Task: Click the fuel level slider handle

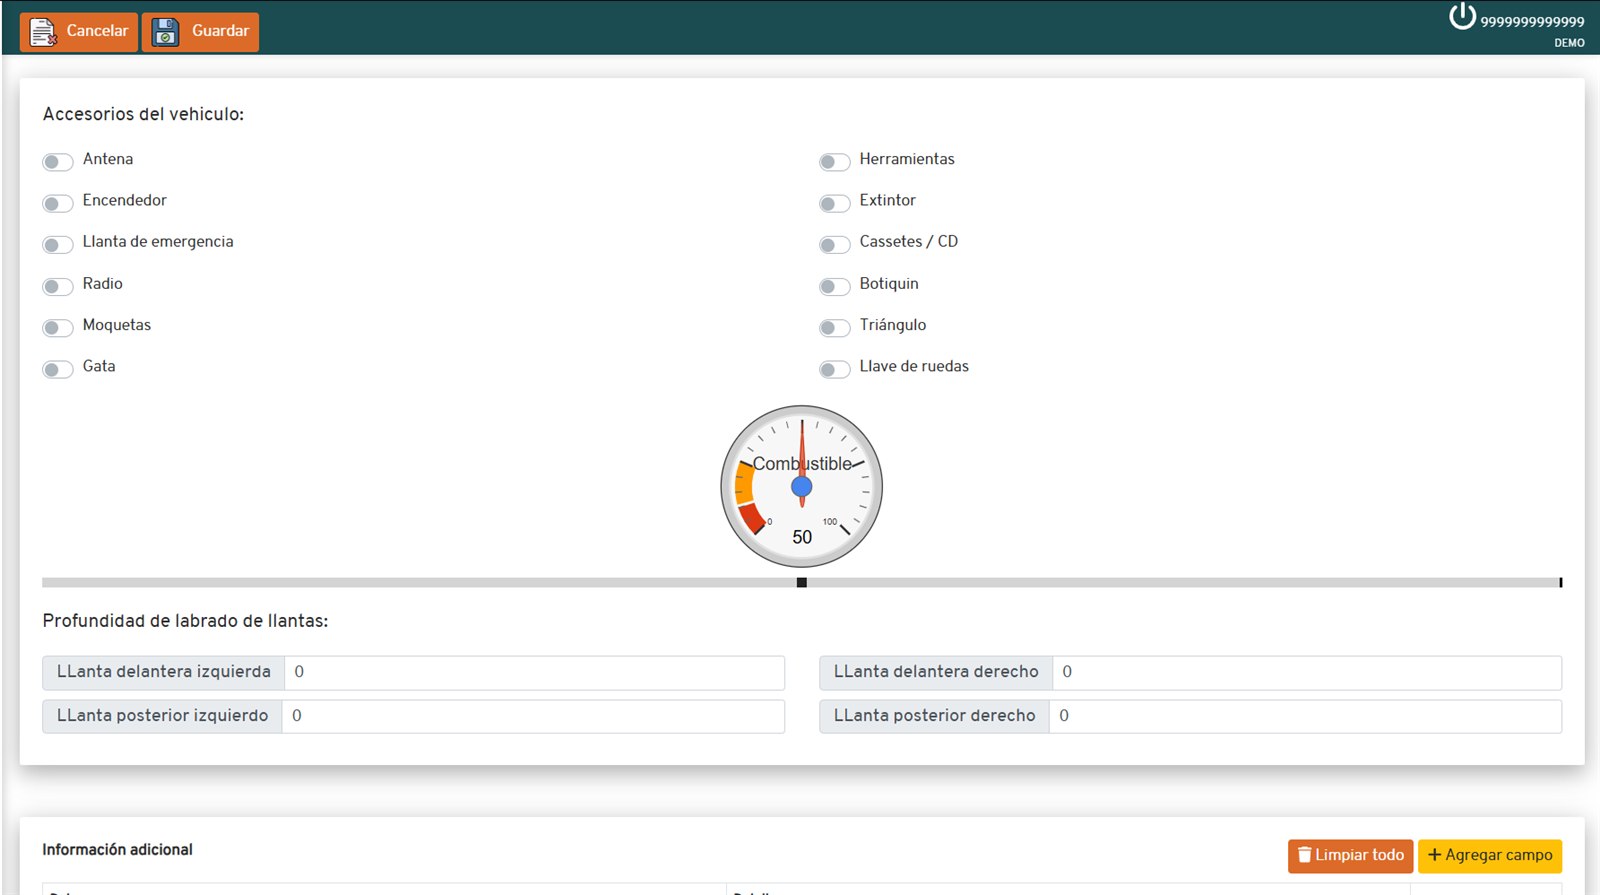Action: point(802,582)
